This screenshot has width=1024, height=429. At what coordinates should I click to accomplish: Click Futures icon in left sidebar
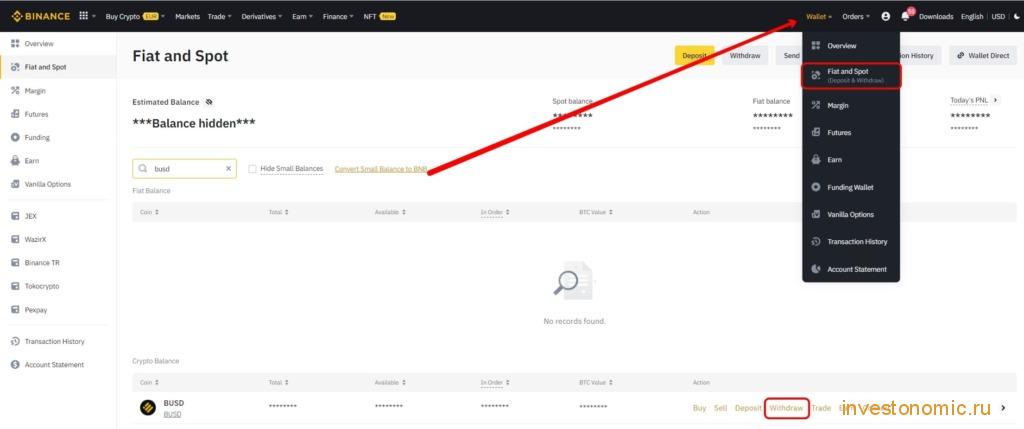(x=15, y=114)
